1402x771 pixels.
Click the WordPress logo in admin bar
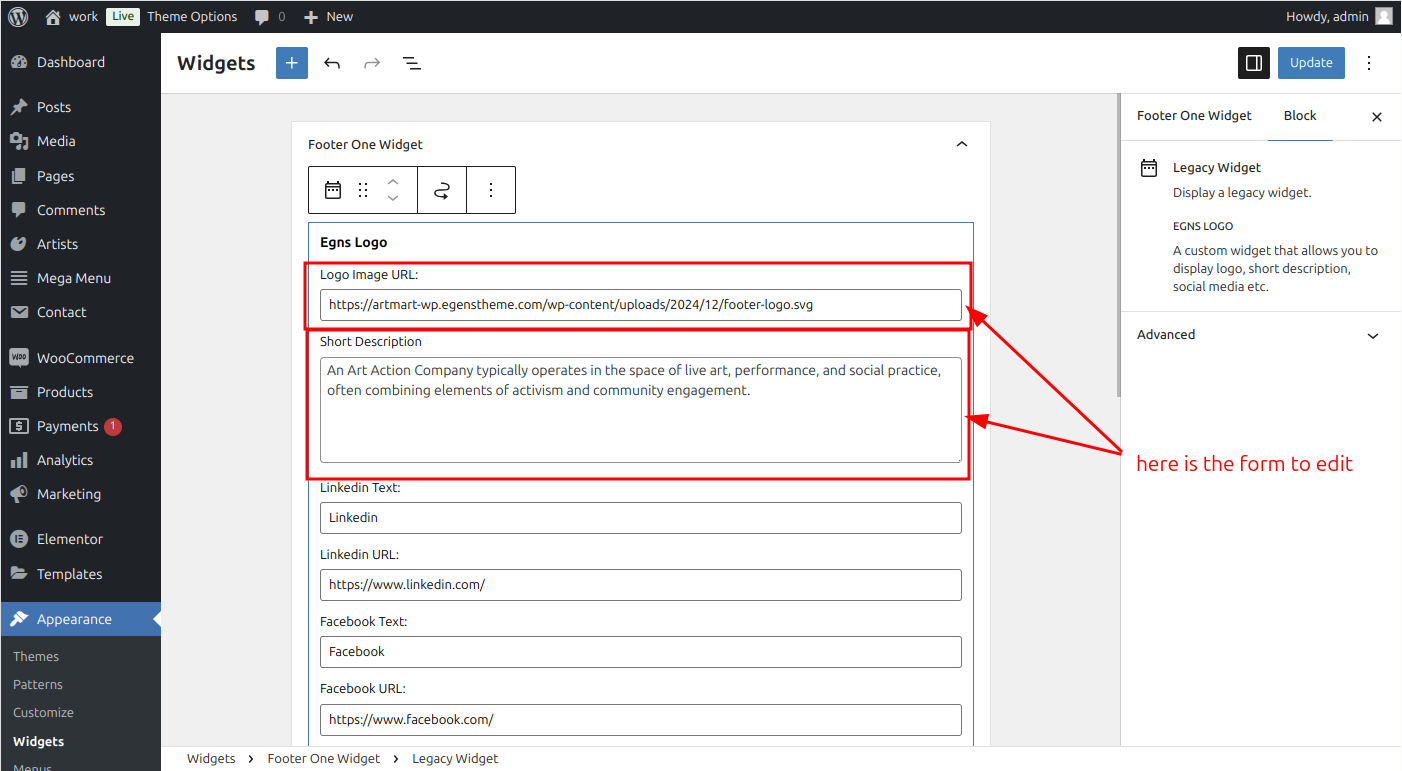click(x=18, y=16)
